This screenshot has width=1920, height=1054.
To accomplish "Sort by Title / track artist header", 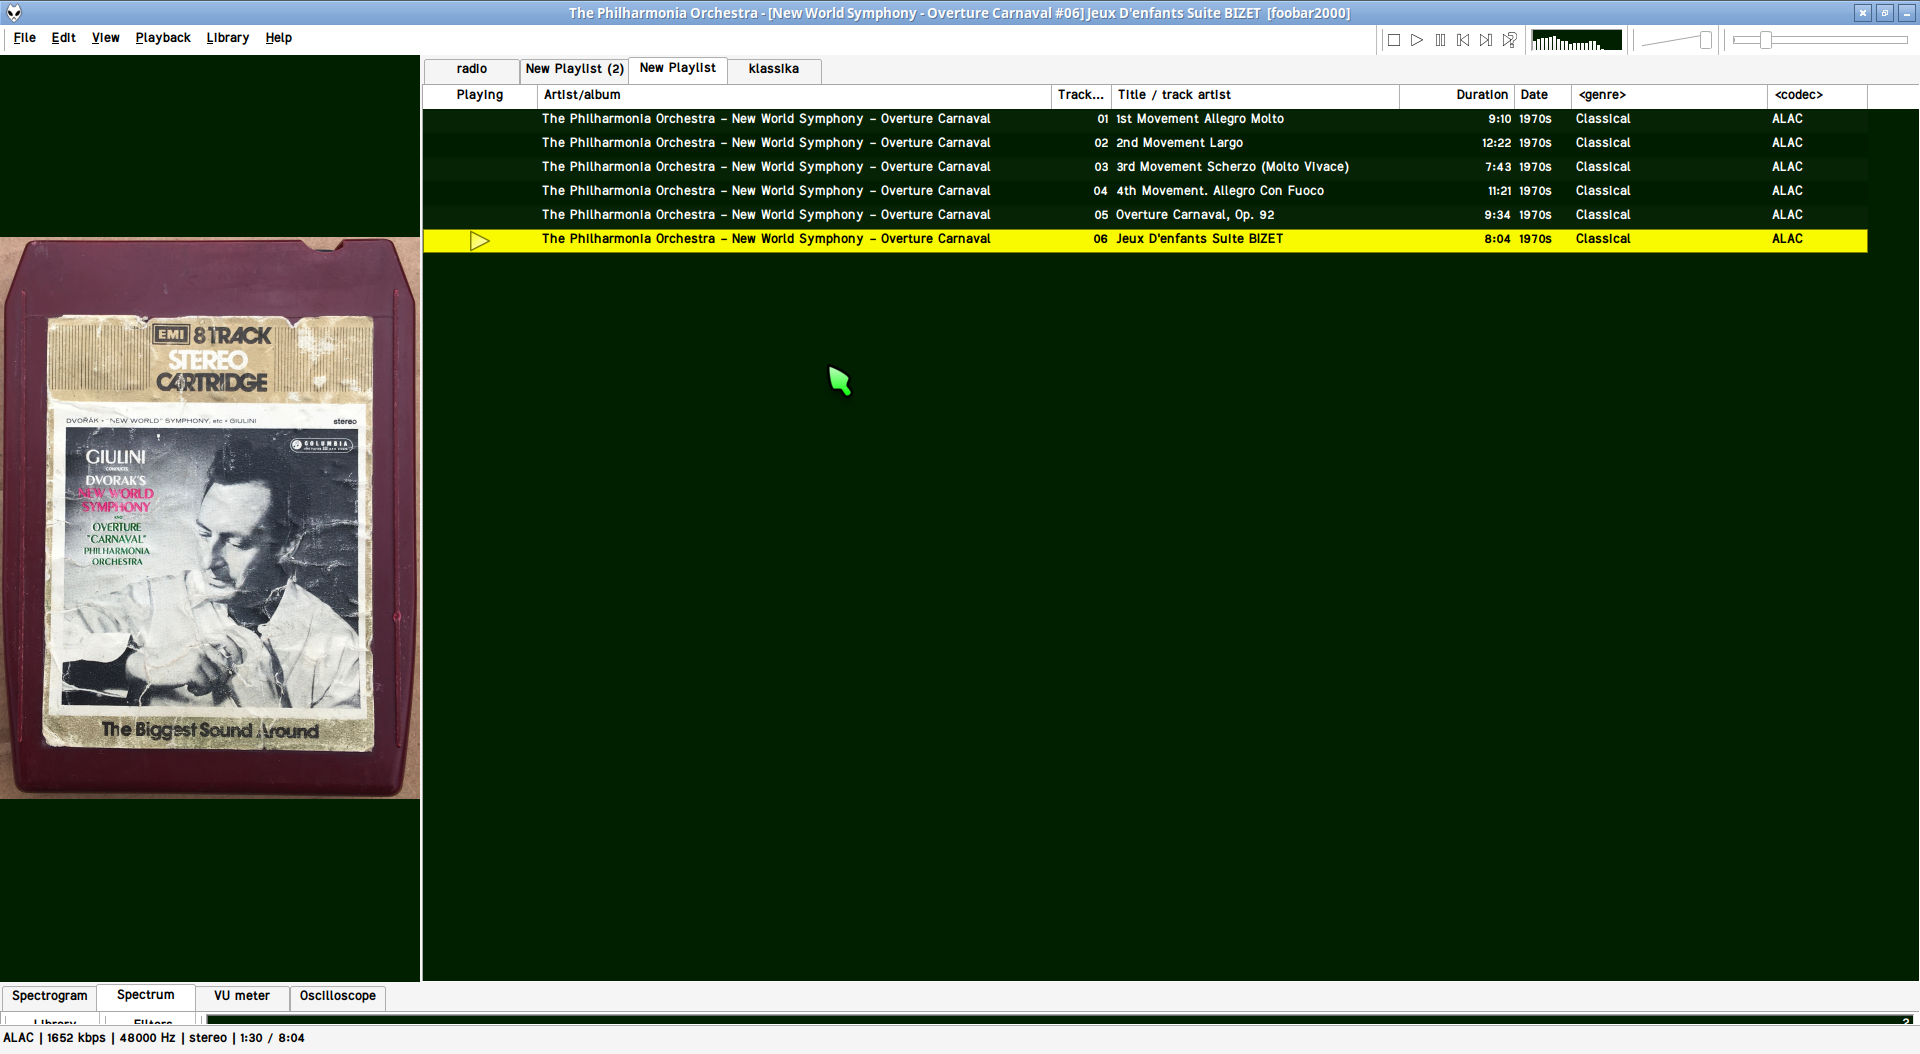I will 1255,96.
